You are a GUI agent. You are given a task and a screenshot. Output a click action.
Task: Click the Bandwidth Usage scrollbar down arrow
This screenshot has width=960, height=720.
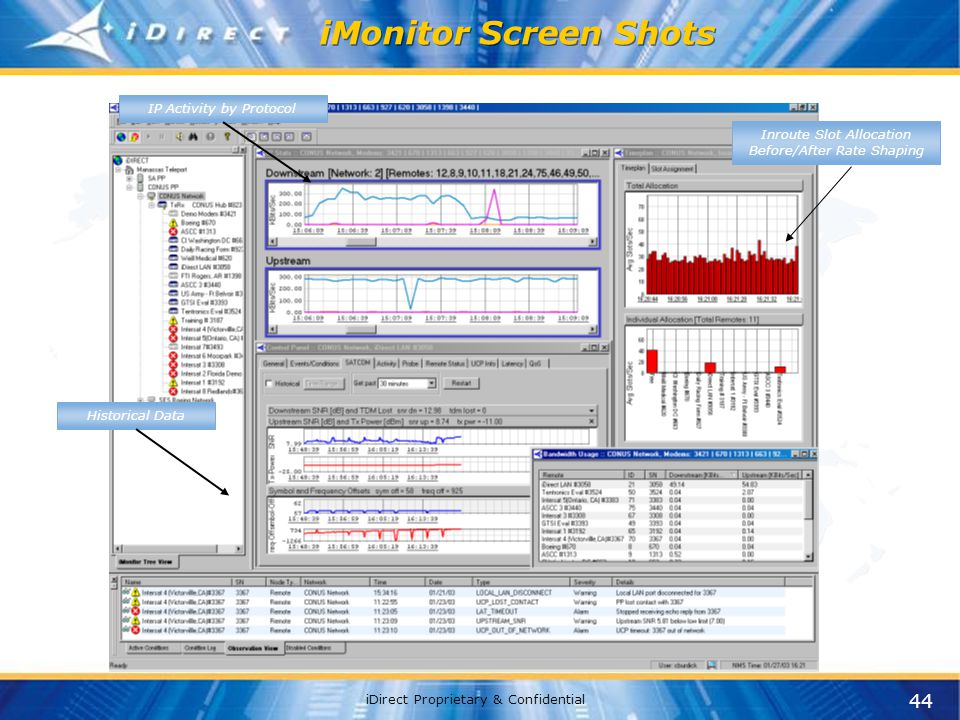point(808,557)
